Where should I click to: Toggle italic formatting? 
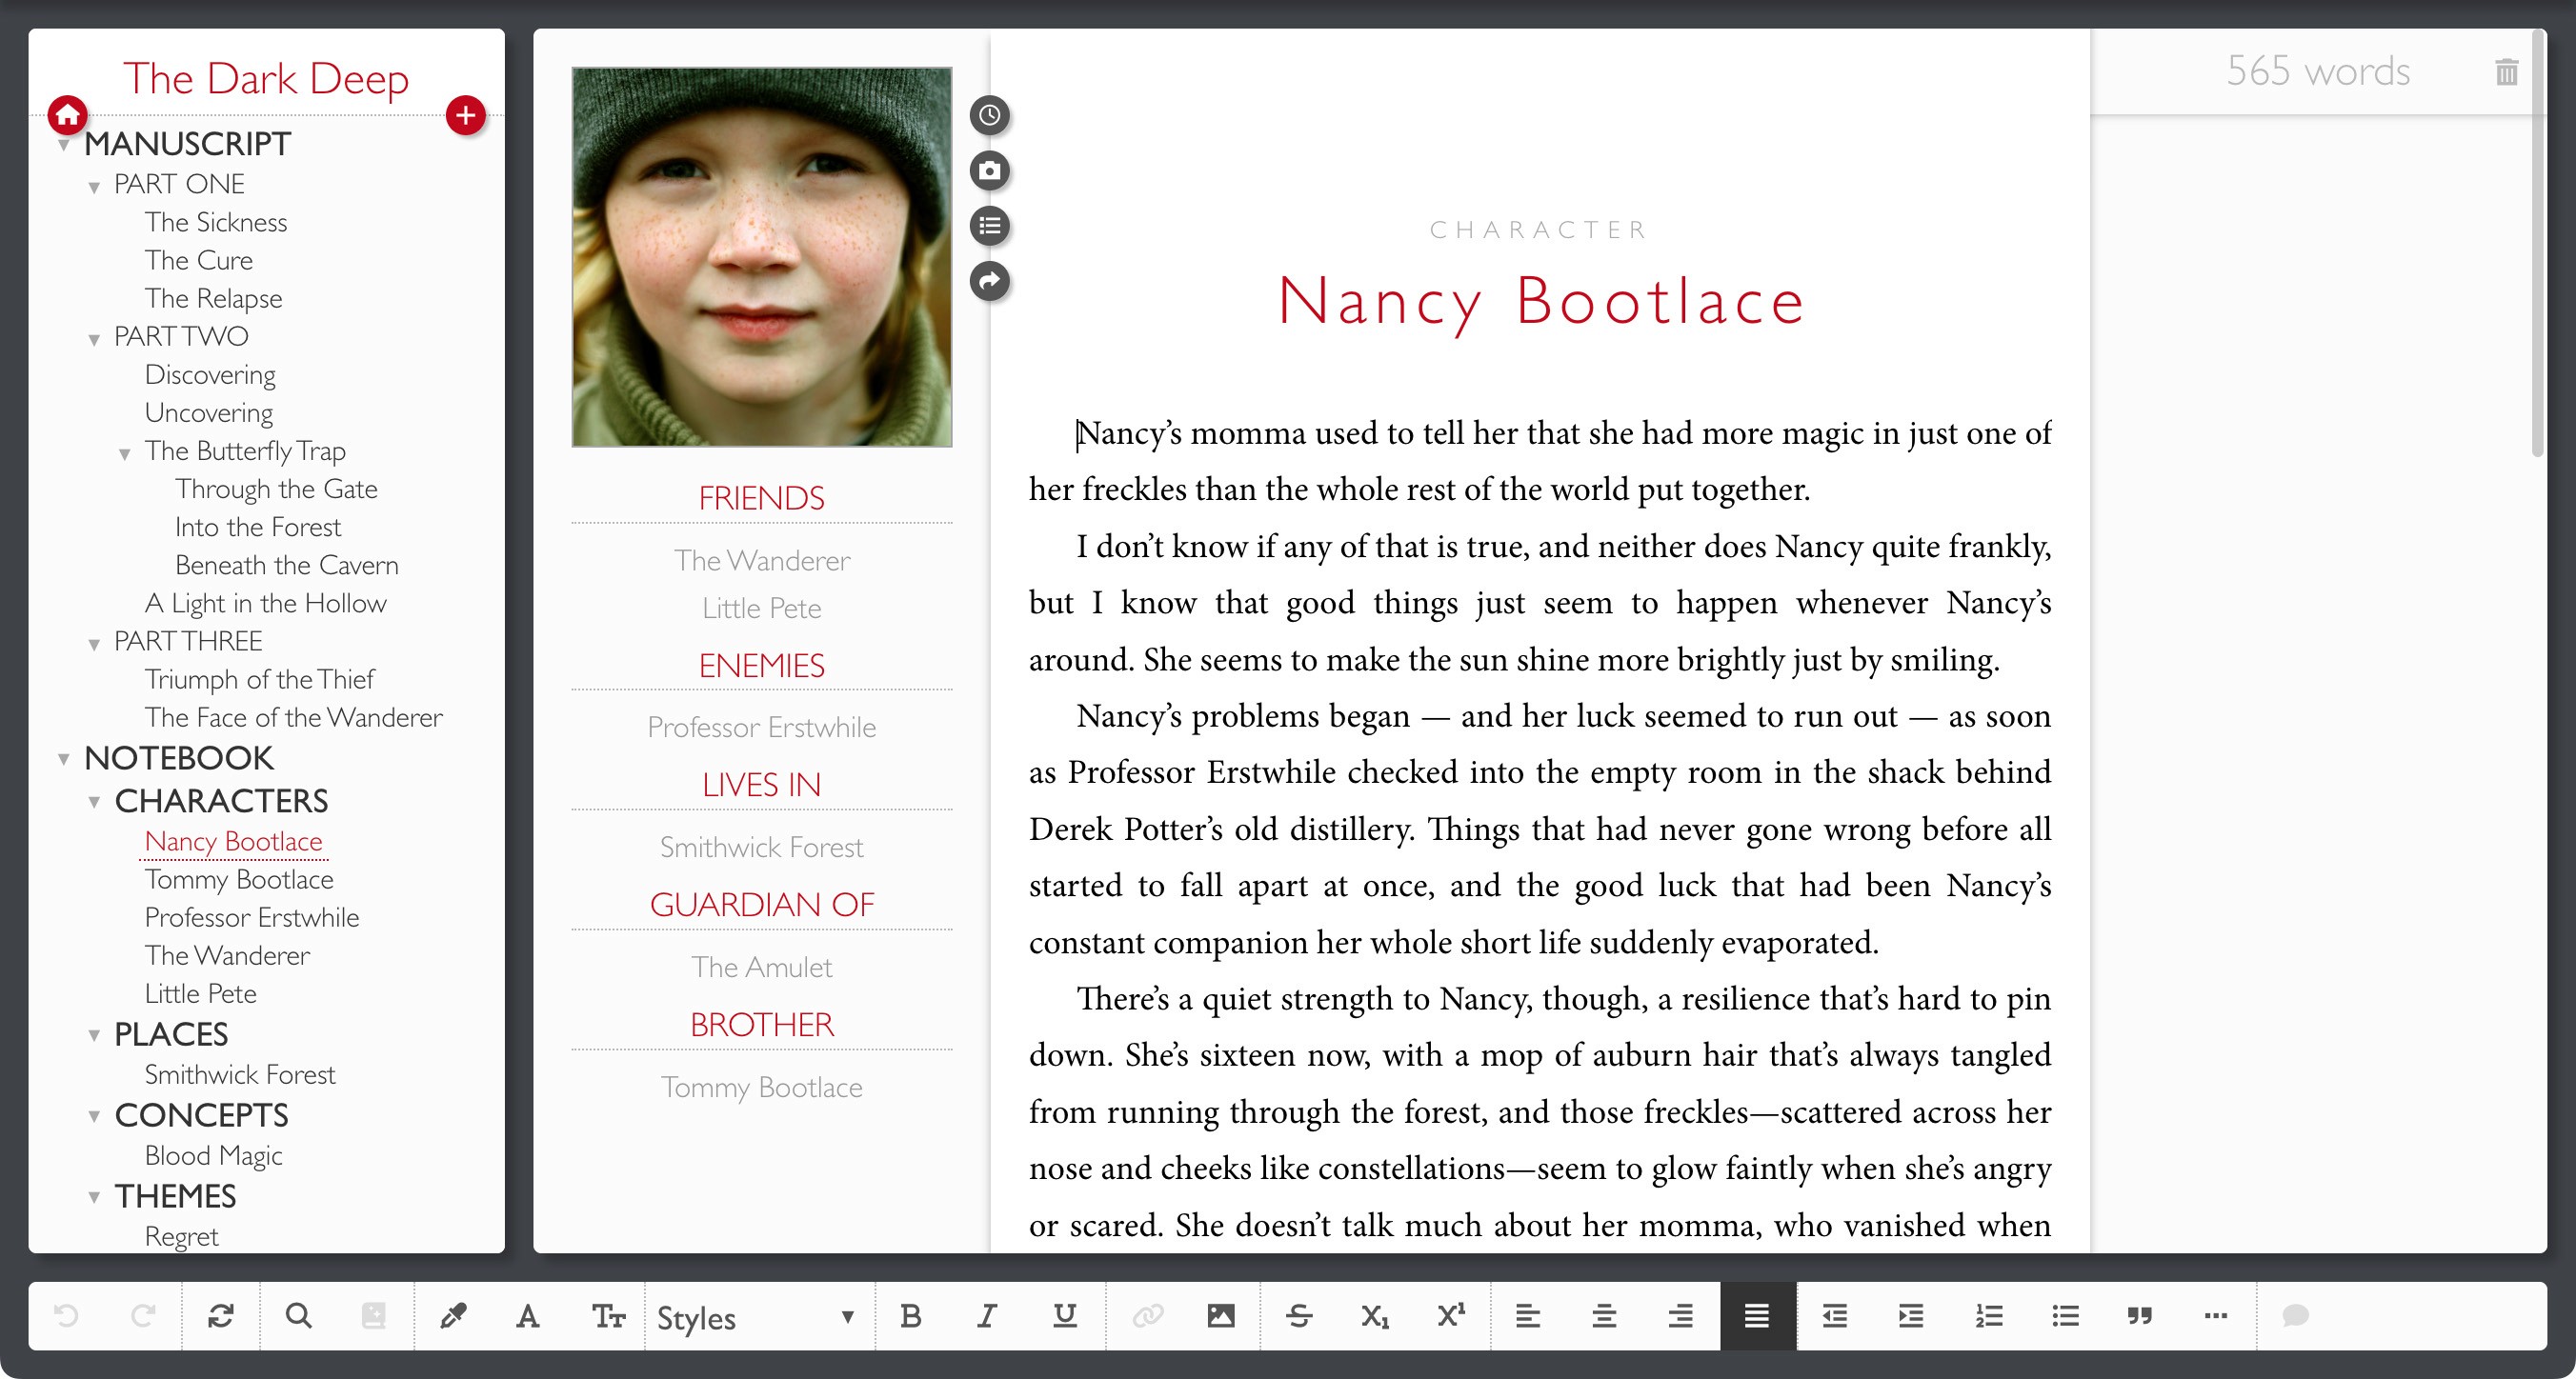click(x=987, y=1316)
